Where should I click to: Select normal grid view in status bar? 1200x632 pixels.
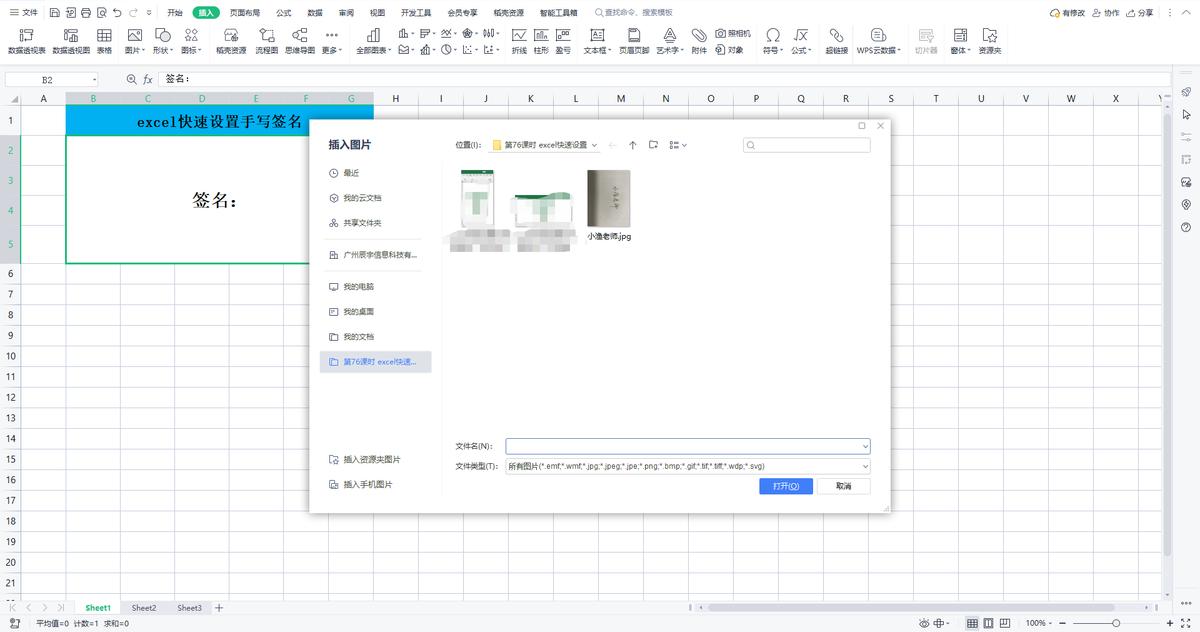click(x=972, y=623)
